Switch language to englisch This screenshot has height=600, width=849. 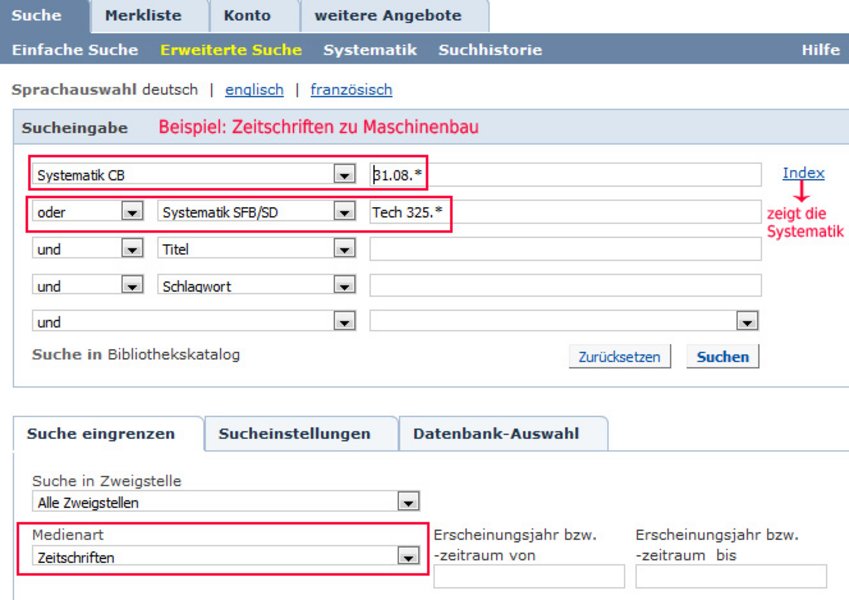click(254, 90)
